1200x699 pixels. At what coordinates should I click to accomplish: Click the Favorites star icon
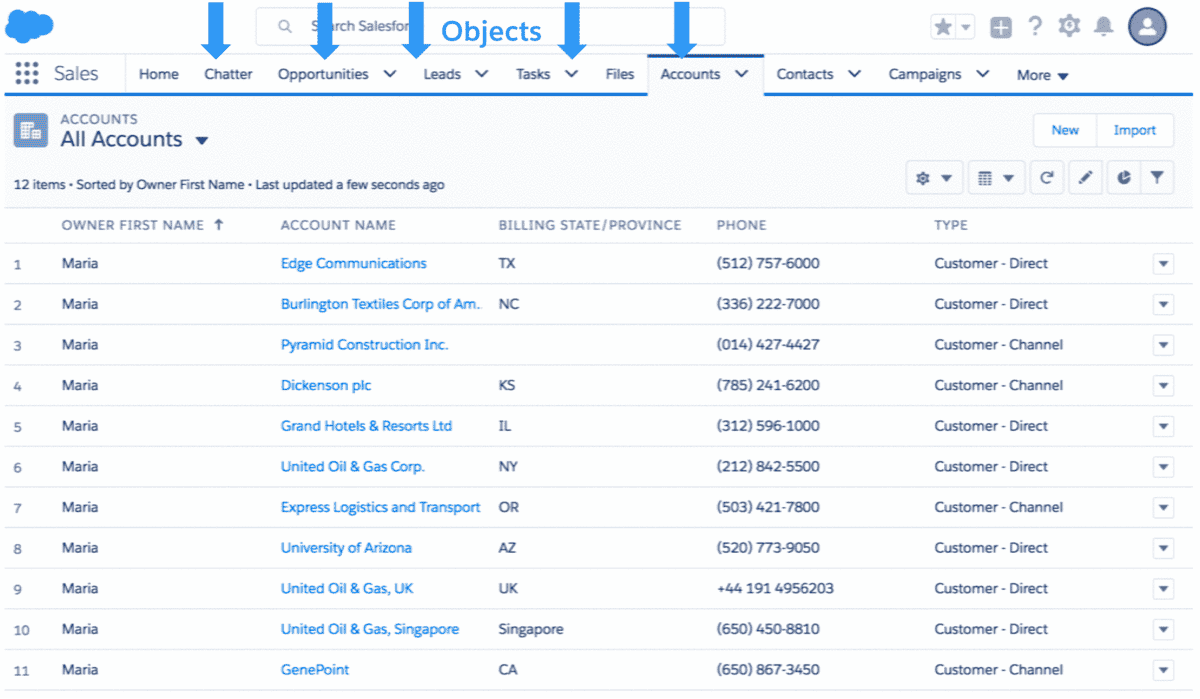tap(943, 28)
